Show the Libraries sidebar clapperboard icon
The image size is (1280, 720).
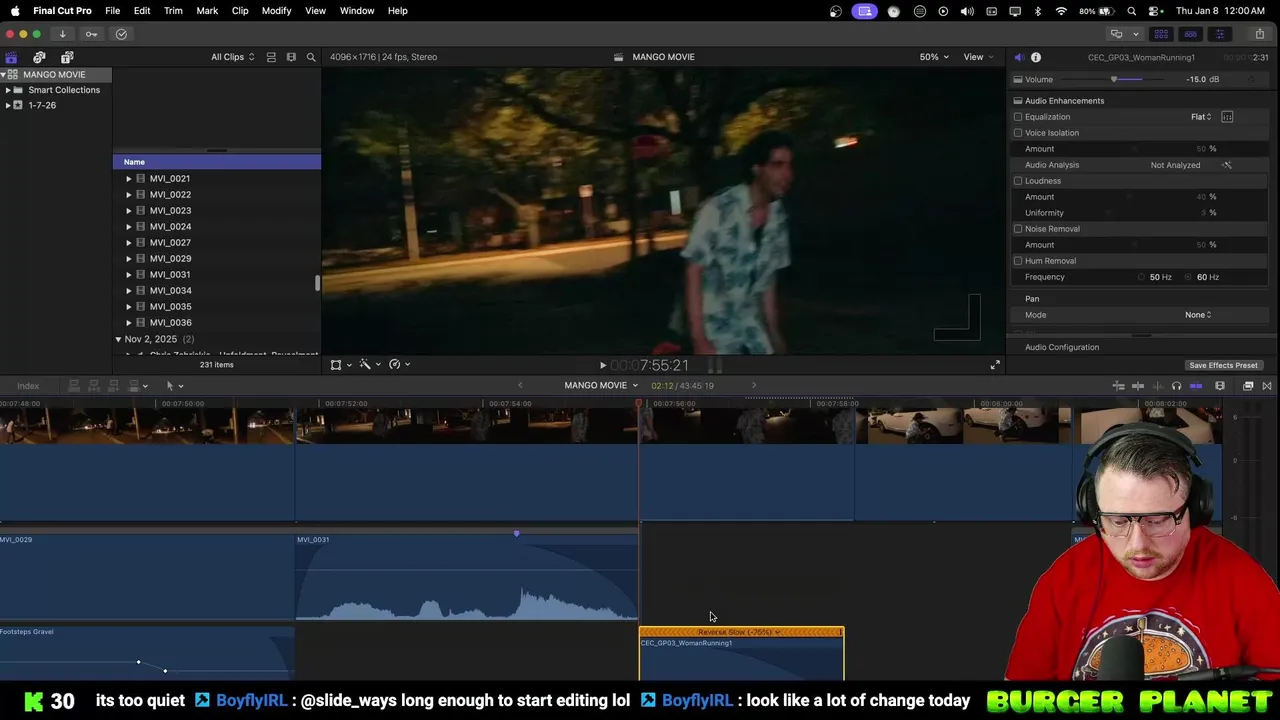[11, 57]
